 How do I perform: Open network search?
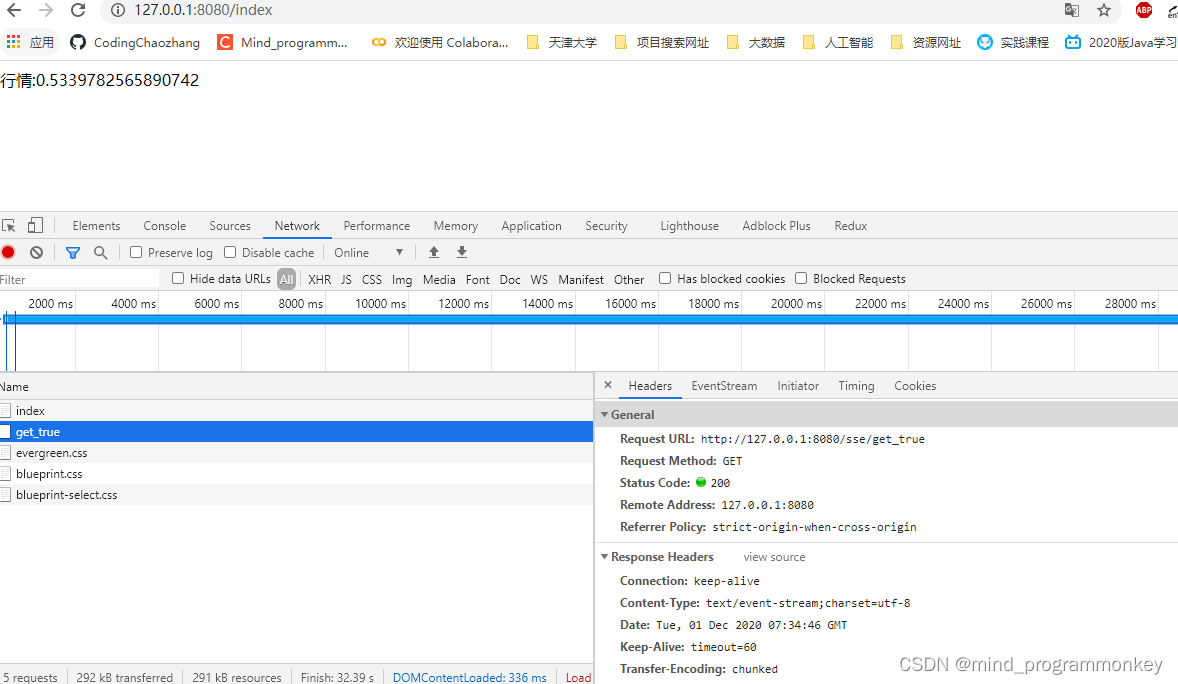pyautogui.click(x=101, y=253)
